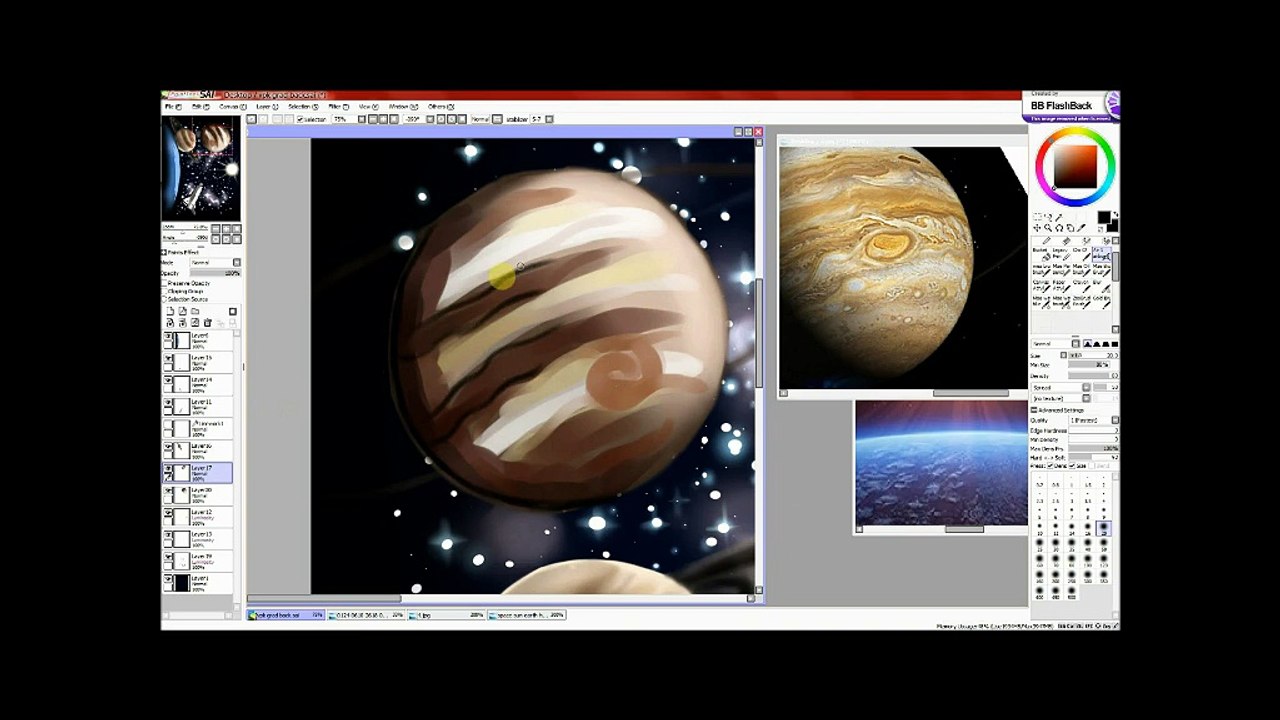Select the Linework1 layer
This screenshot has height=720, width=1280.
pyautogui.click(x=198, y=428)
